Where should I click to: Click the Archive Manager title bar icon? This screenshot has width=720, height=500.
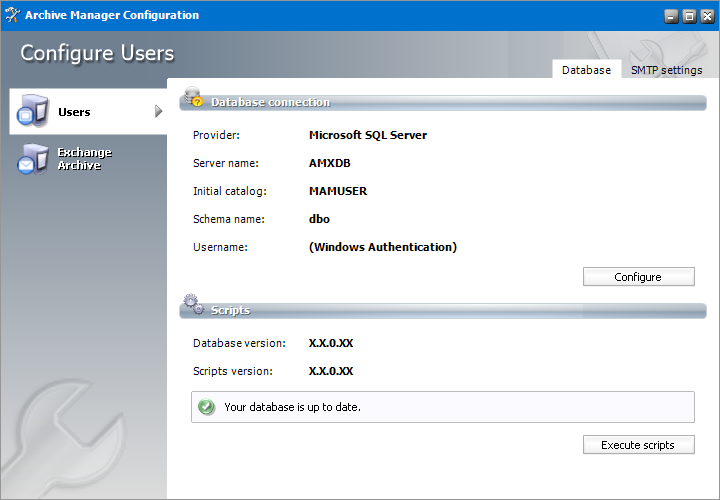pyautogui.click(x=12, y=15)
